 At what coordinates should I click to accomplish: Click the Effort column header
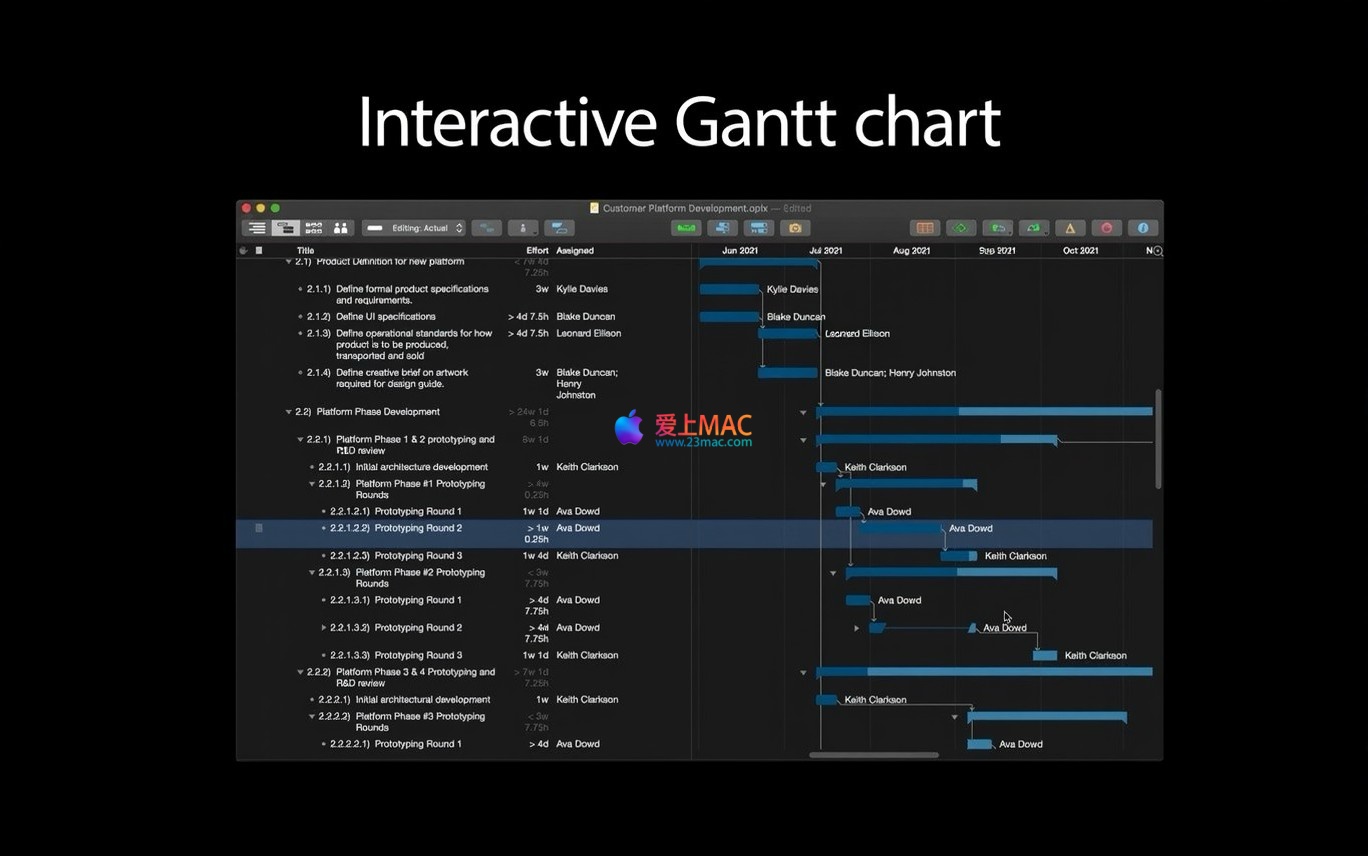(537, 251)
